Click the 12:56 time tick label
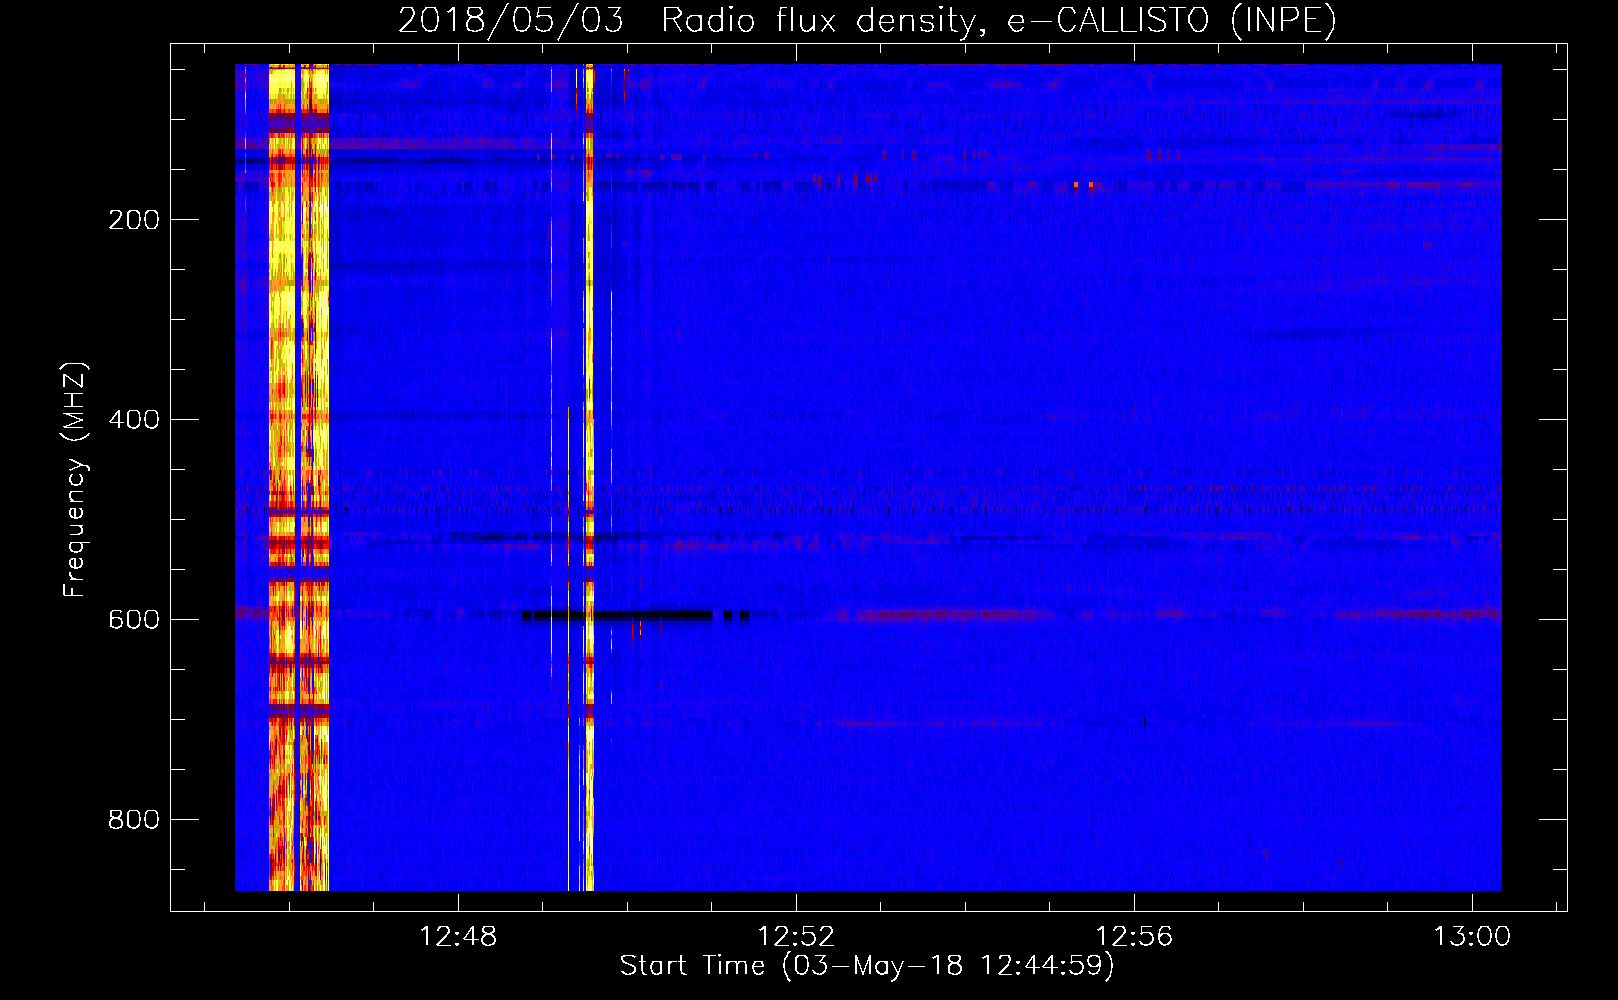 click(1134, 937)
